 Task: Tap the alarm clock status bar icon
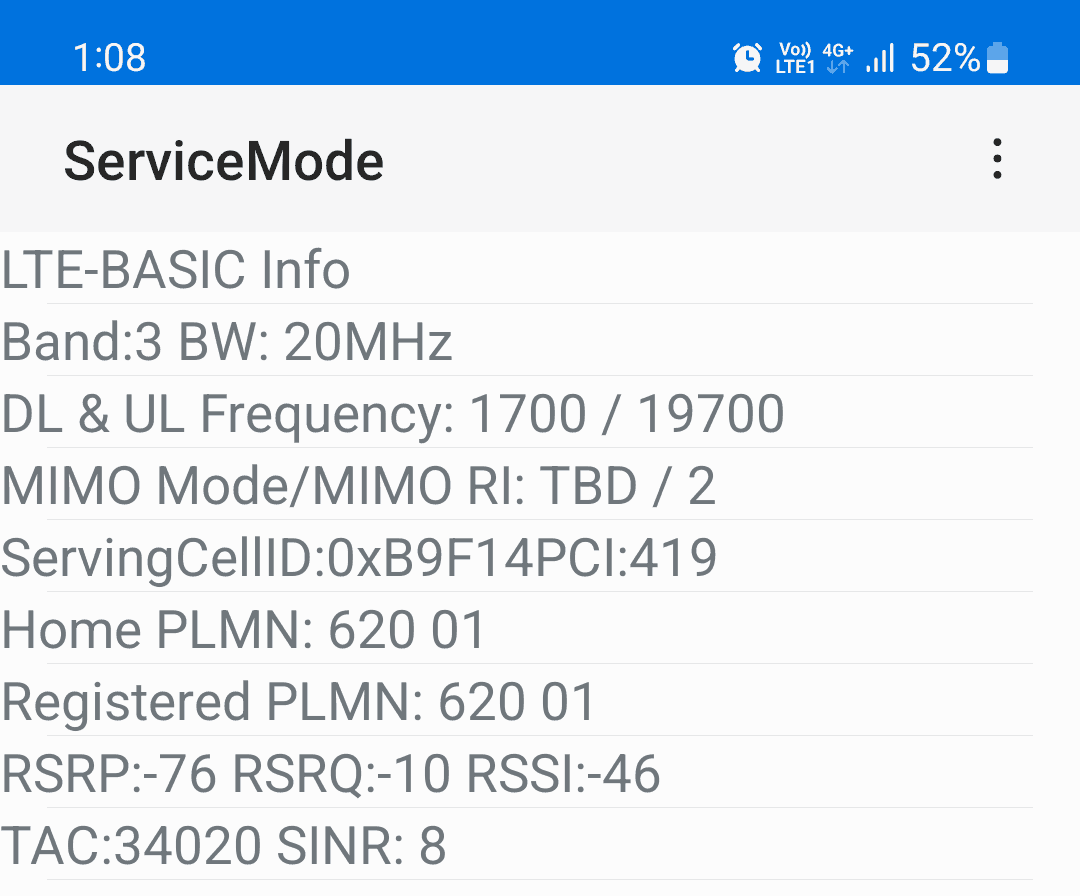747,58
